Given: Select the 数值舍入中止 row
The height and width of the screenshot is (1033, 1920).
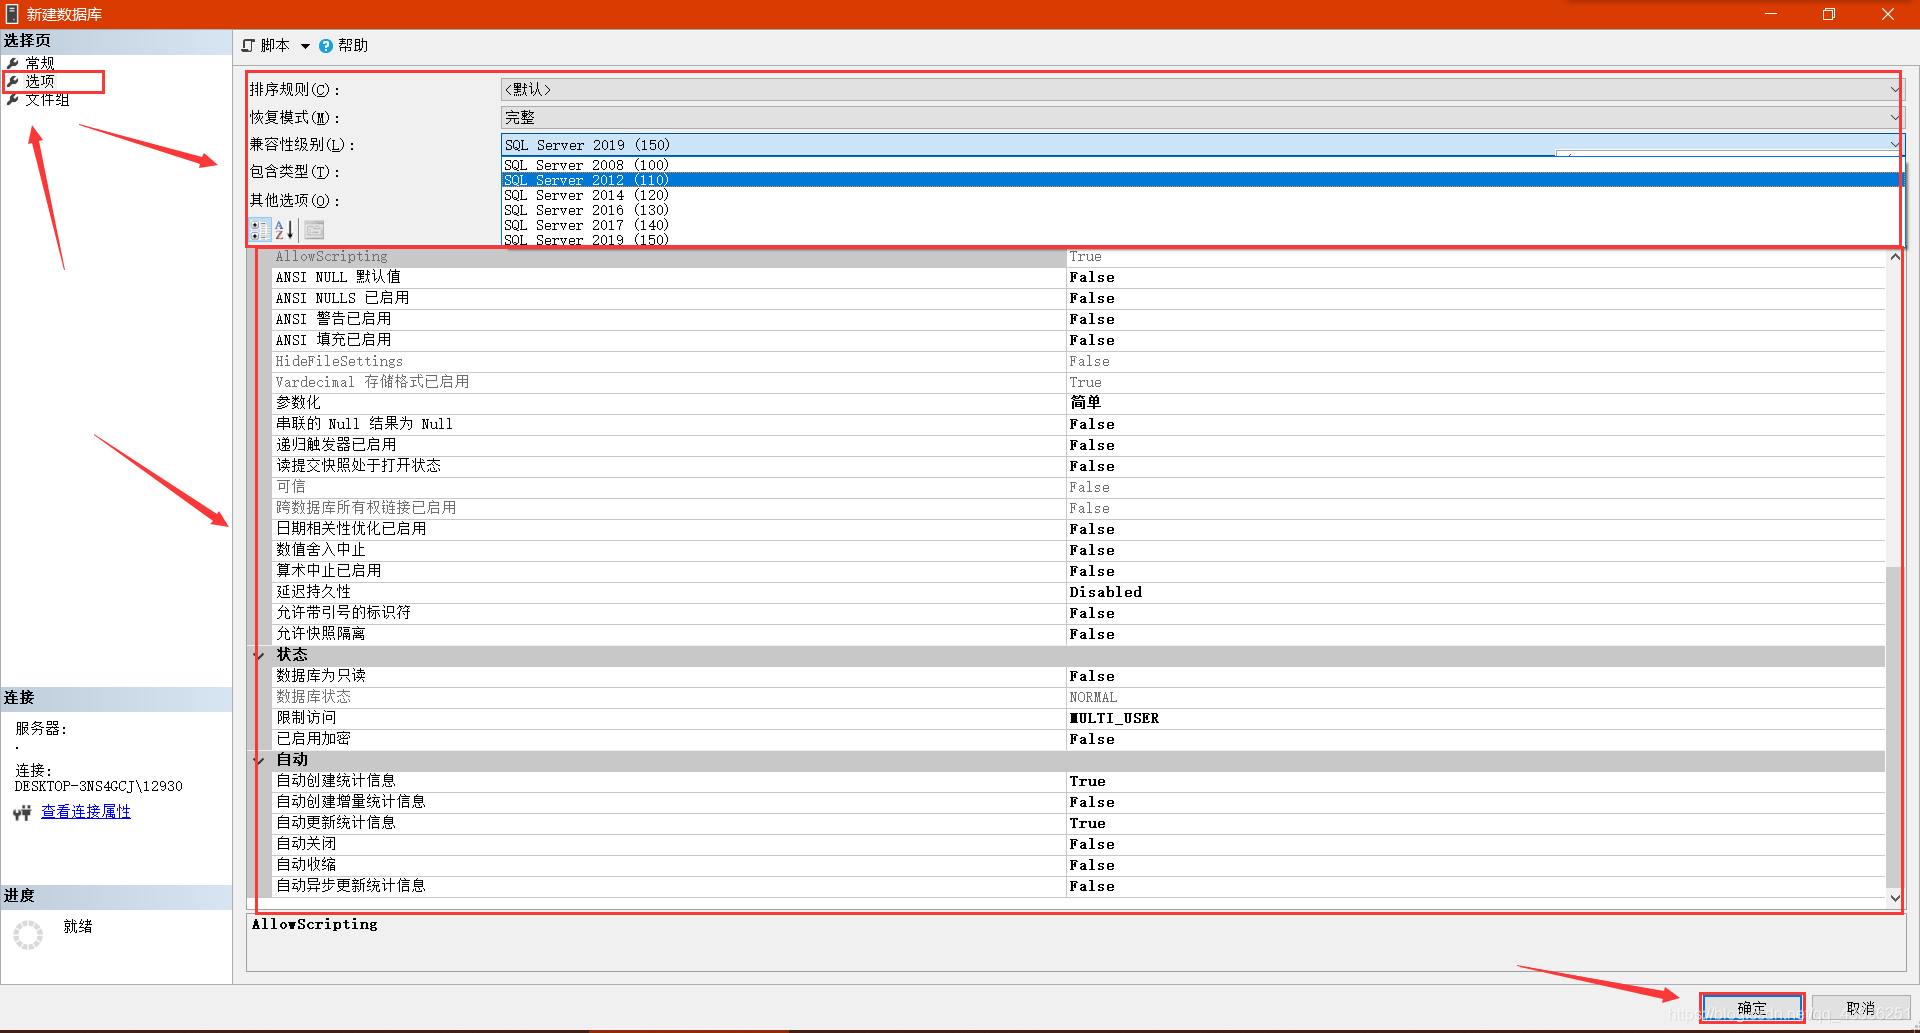Looking at the screenshot, I should (x=1078, y=551).
